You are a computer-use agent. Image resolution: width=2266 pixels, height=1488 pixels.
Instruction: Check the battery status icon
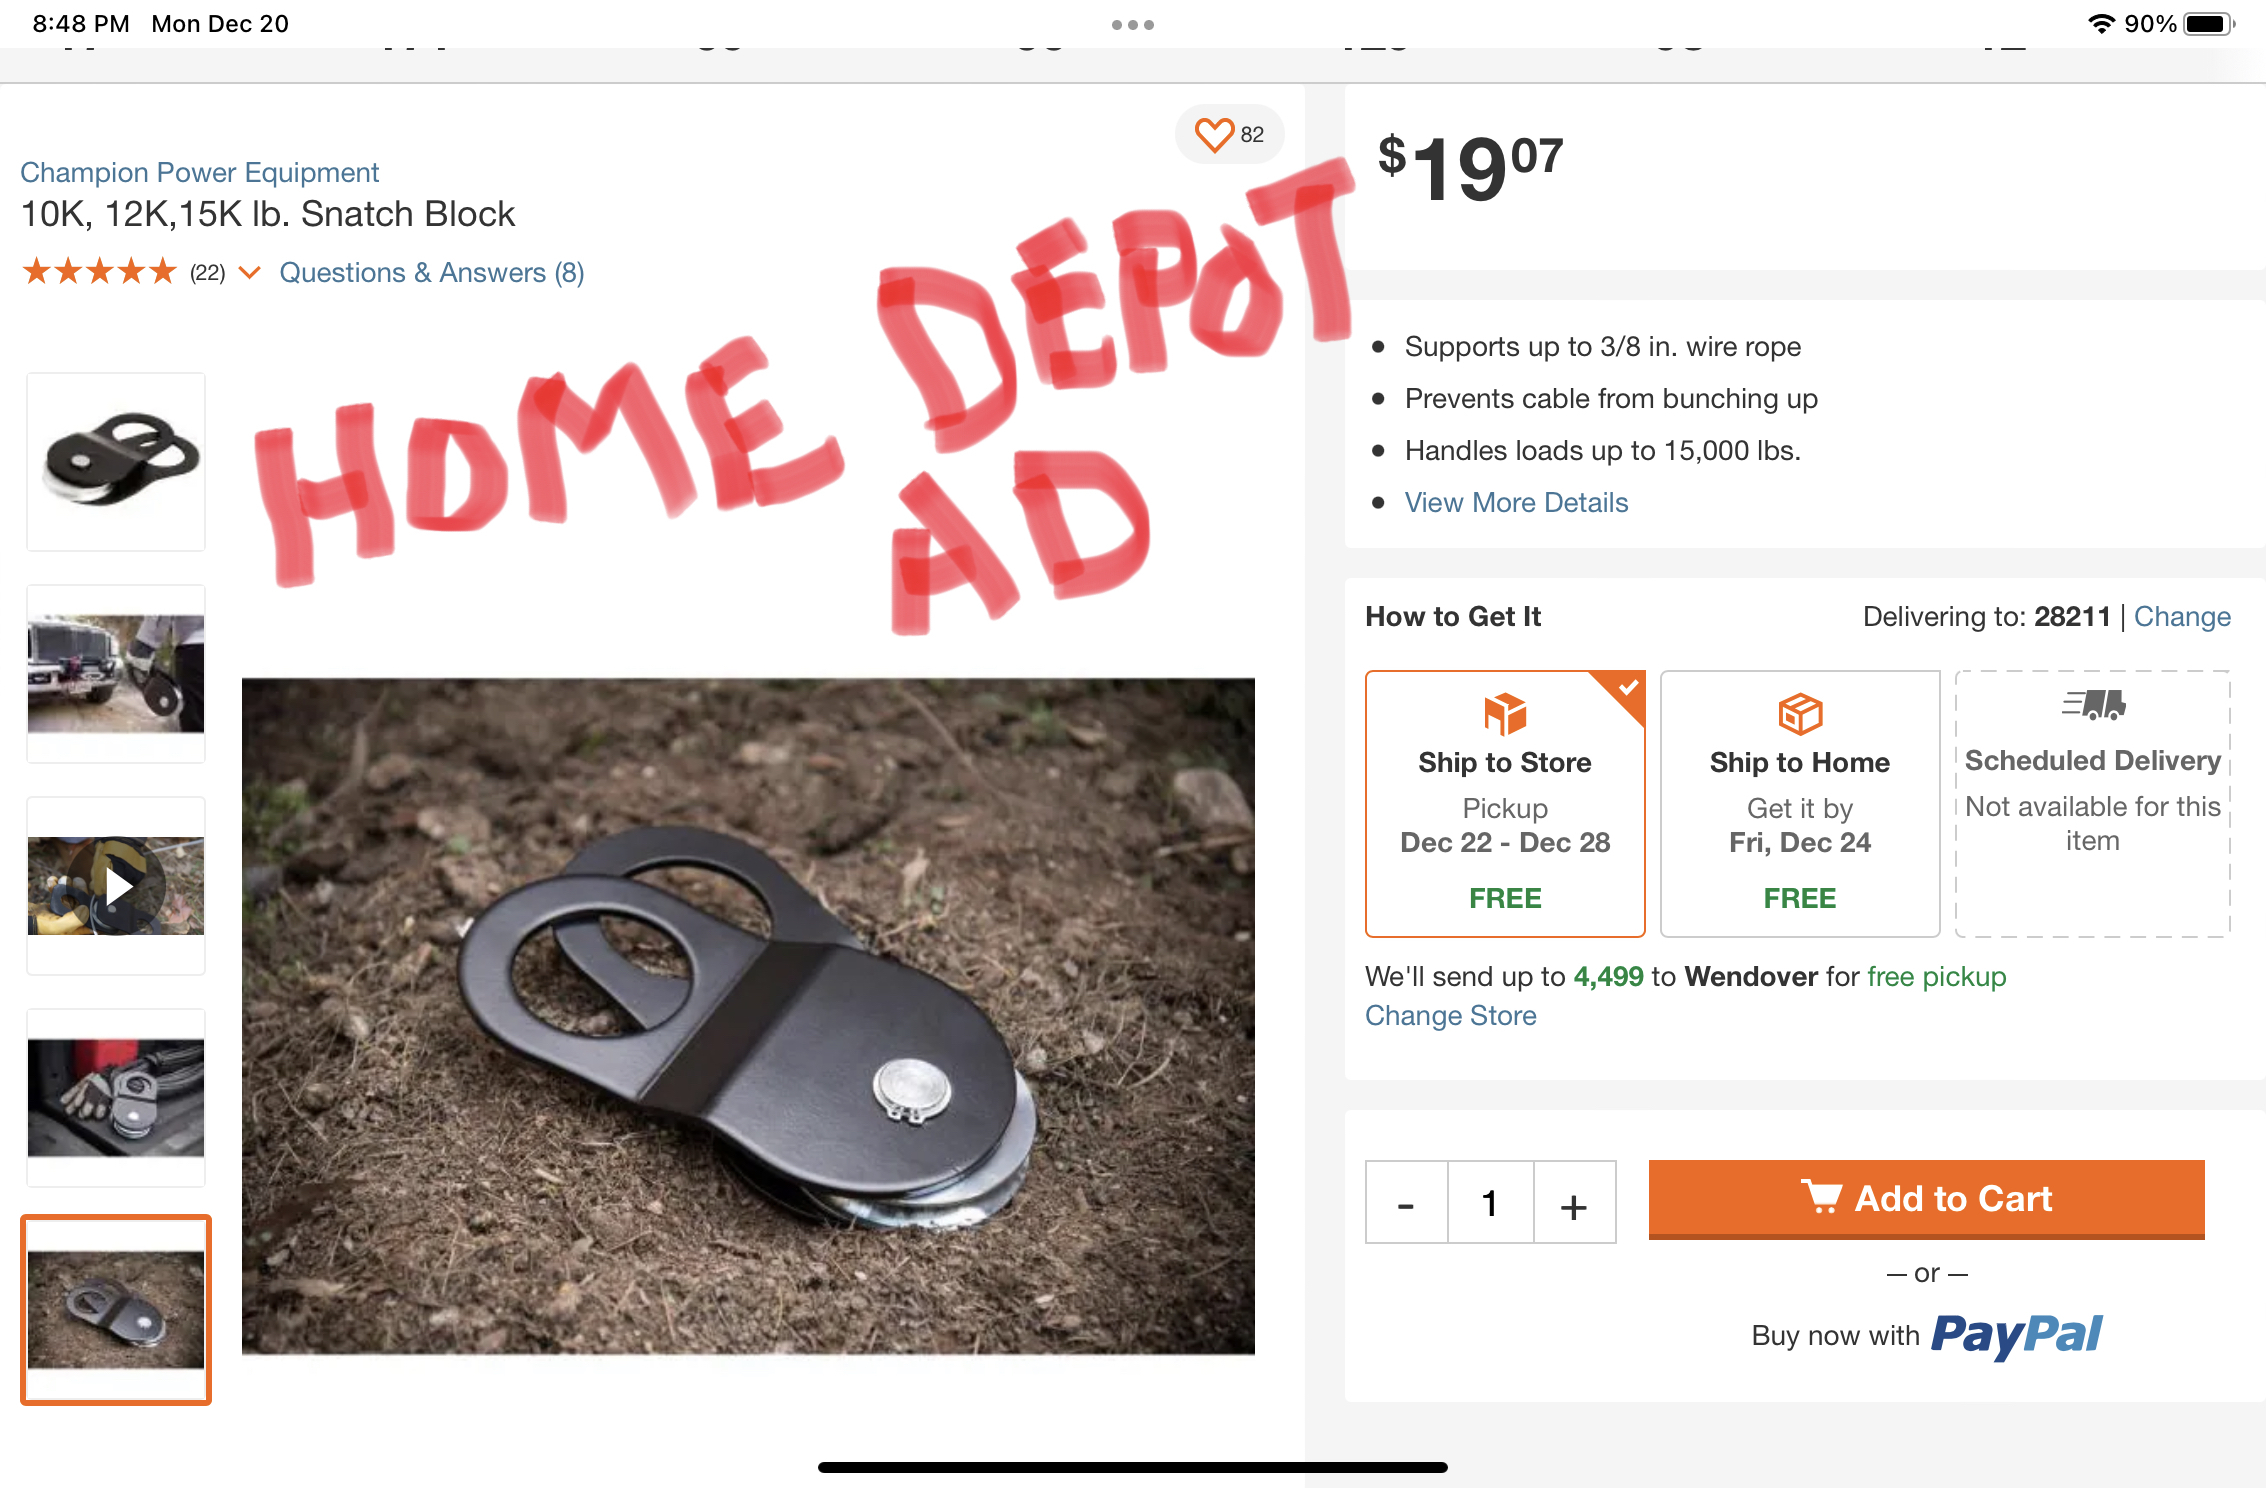click(x=2209, y=24)
